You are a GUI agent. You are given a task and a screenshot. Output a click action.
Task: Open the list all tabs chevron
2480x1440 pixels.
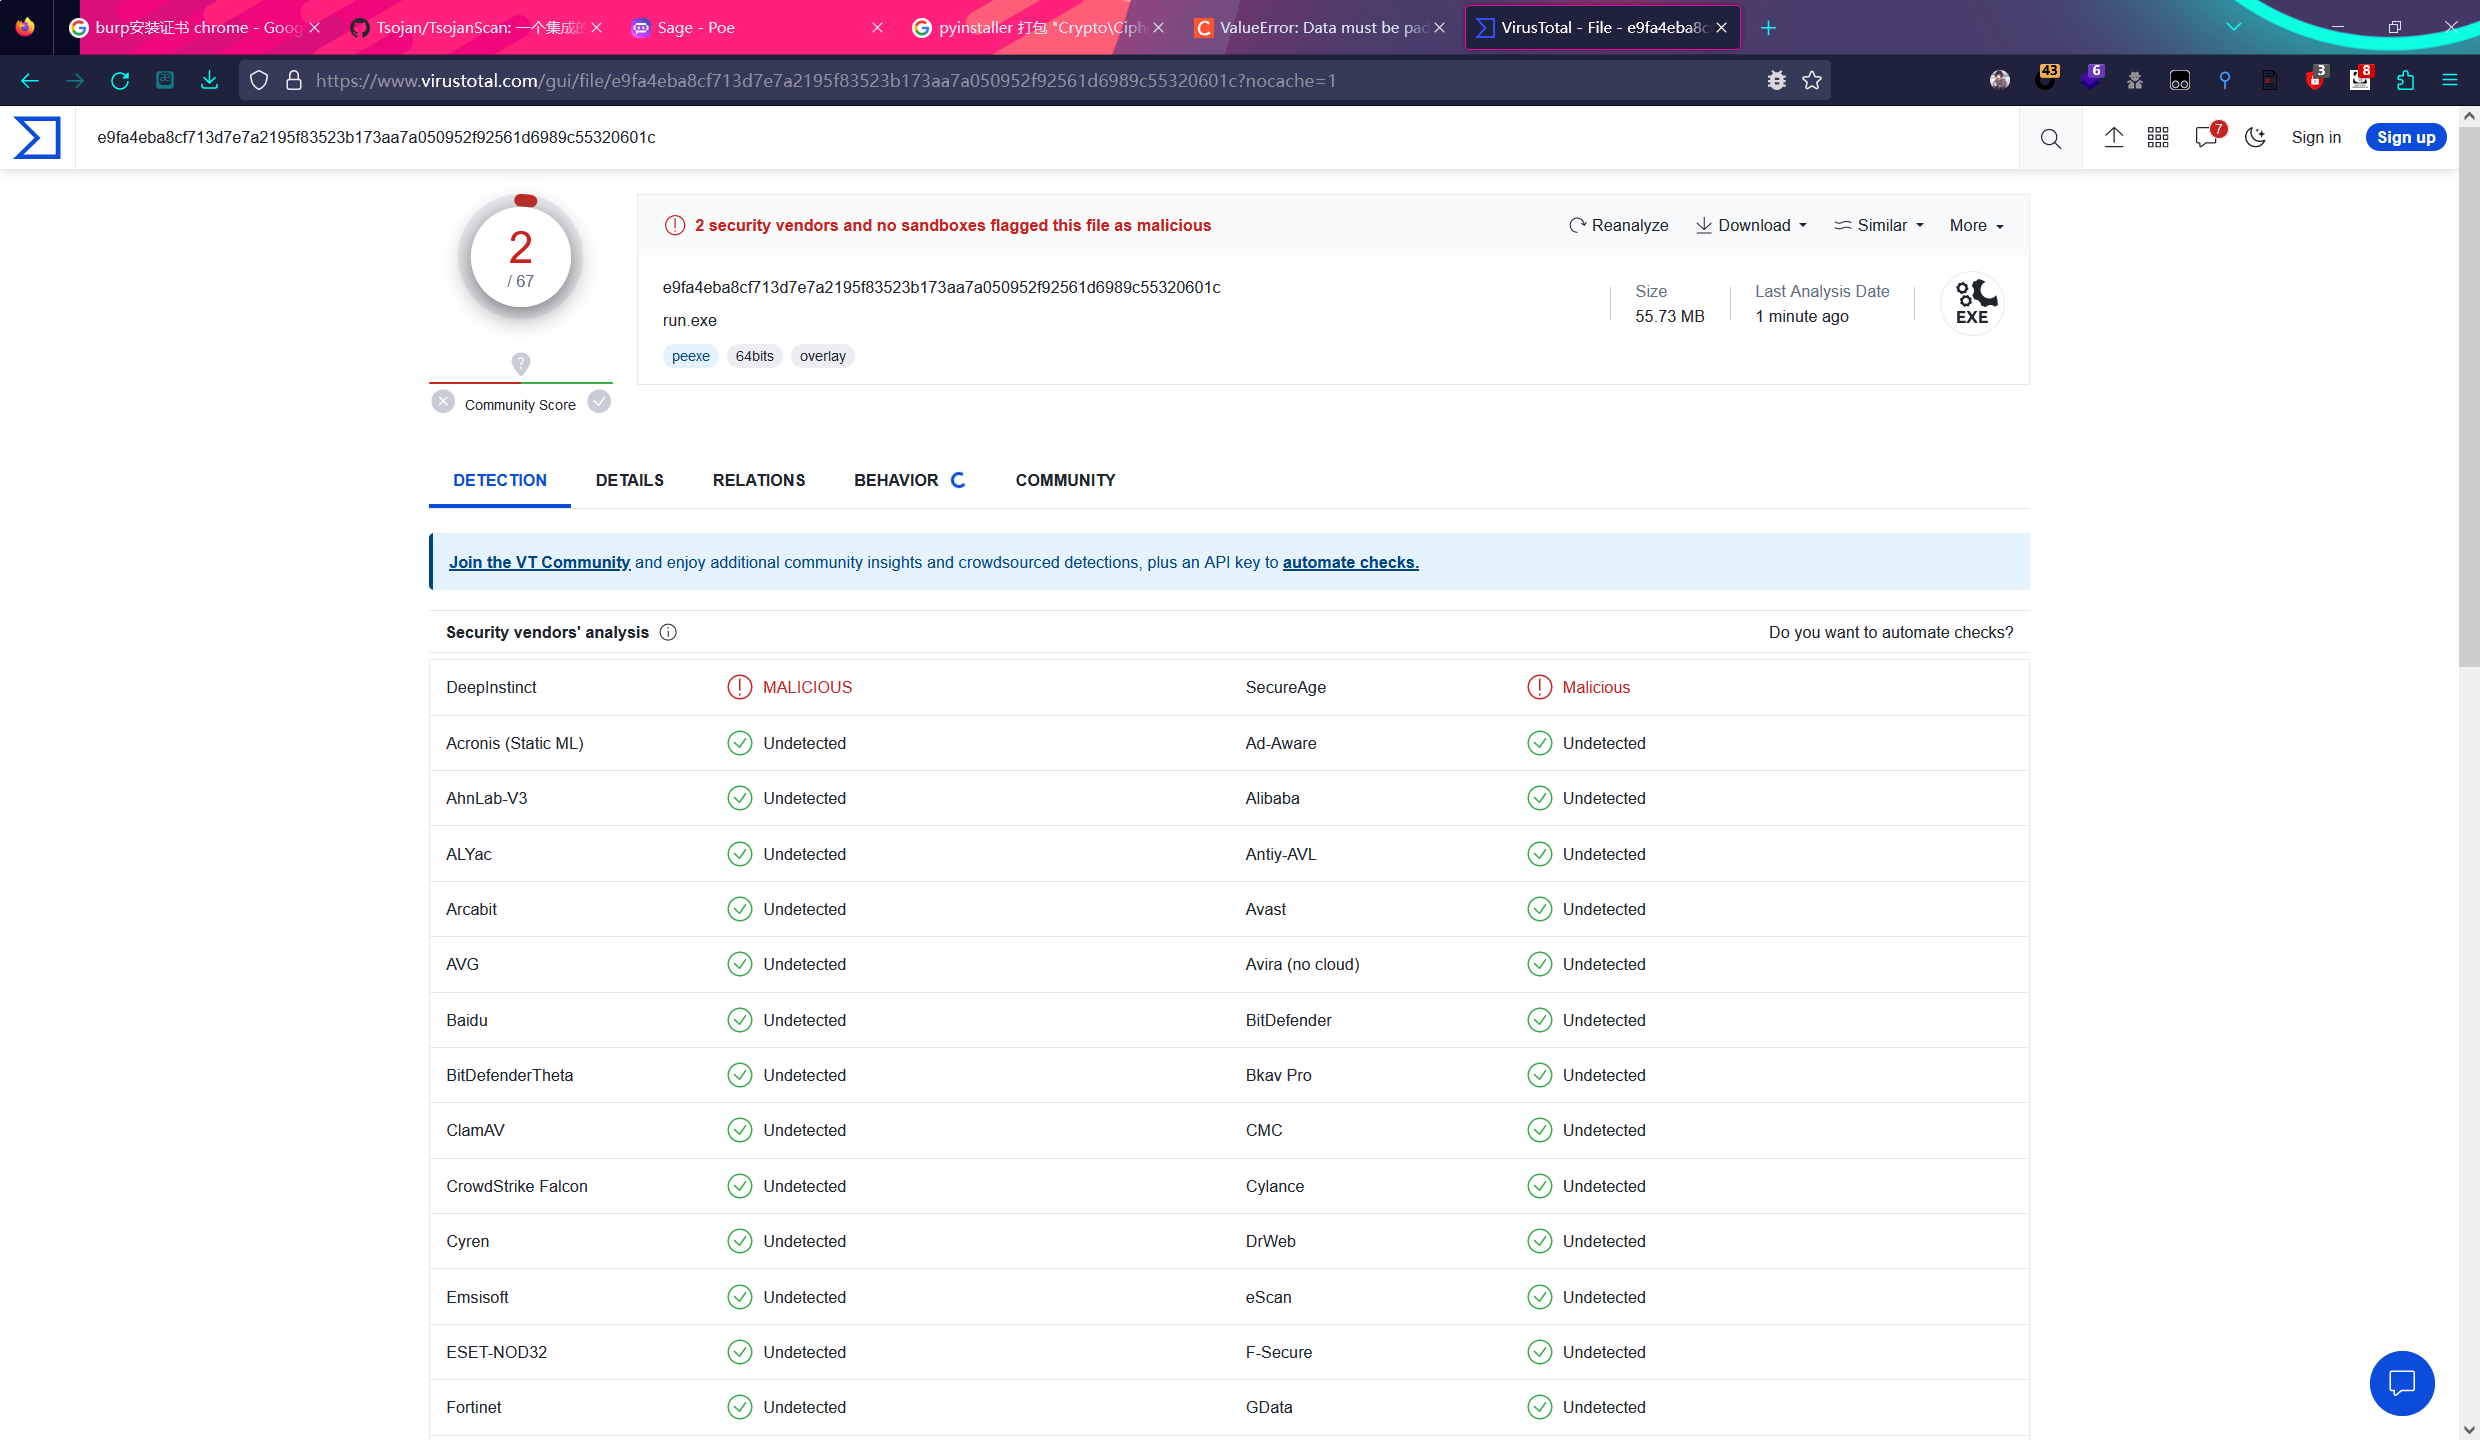2234,28
